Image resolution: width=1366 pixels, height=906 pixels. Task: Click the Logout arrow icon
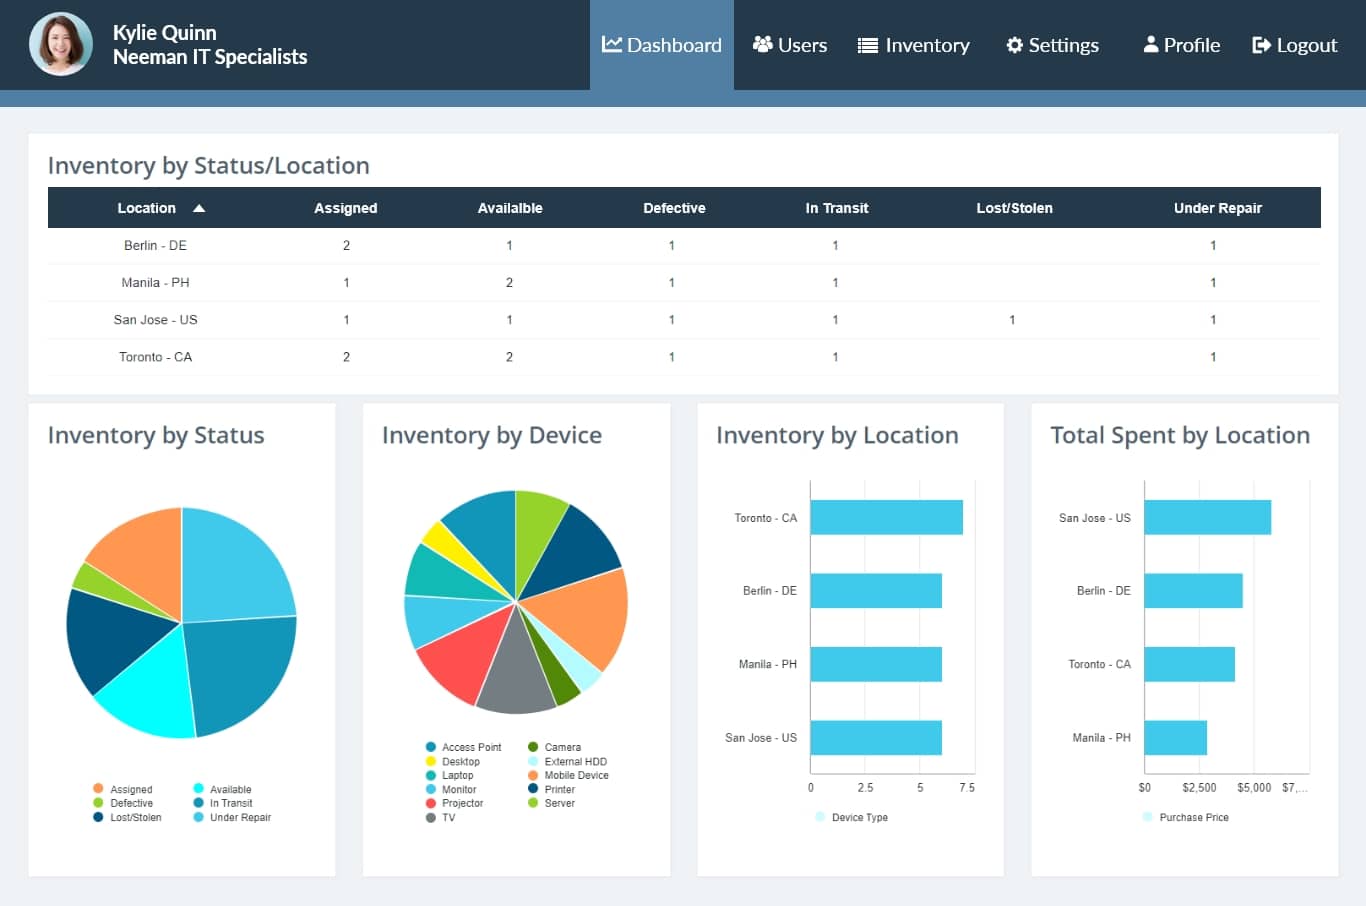pos(1261,45)
